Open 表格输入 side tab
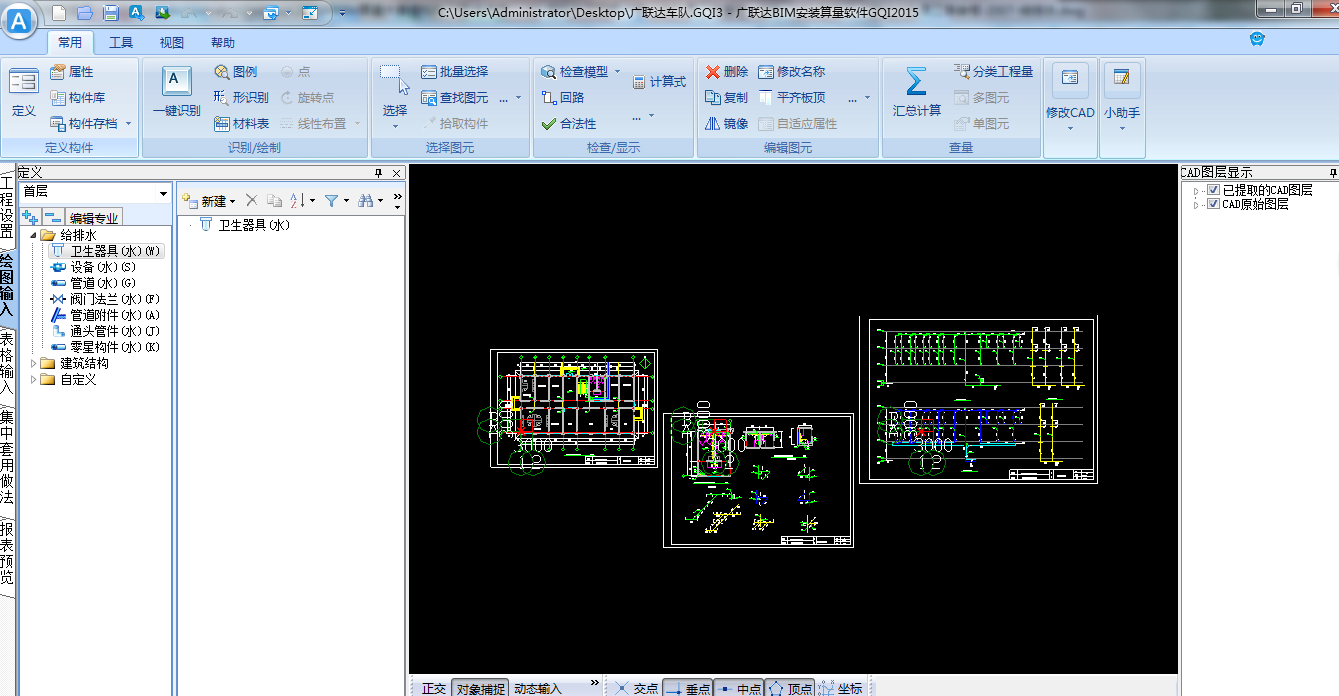The image size is (1339, 696). 7,362
